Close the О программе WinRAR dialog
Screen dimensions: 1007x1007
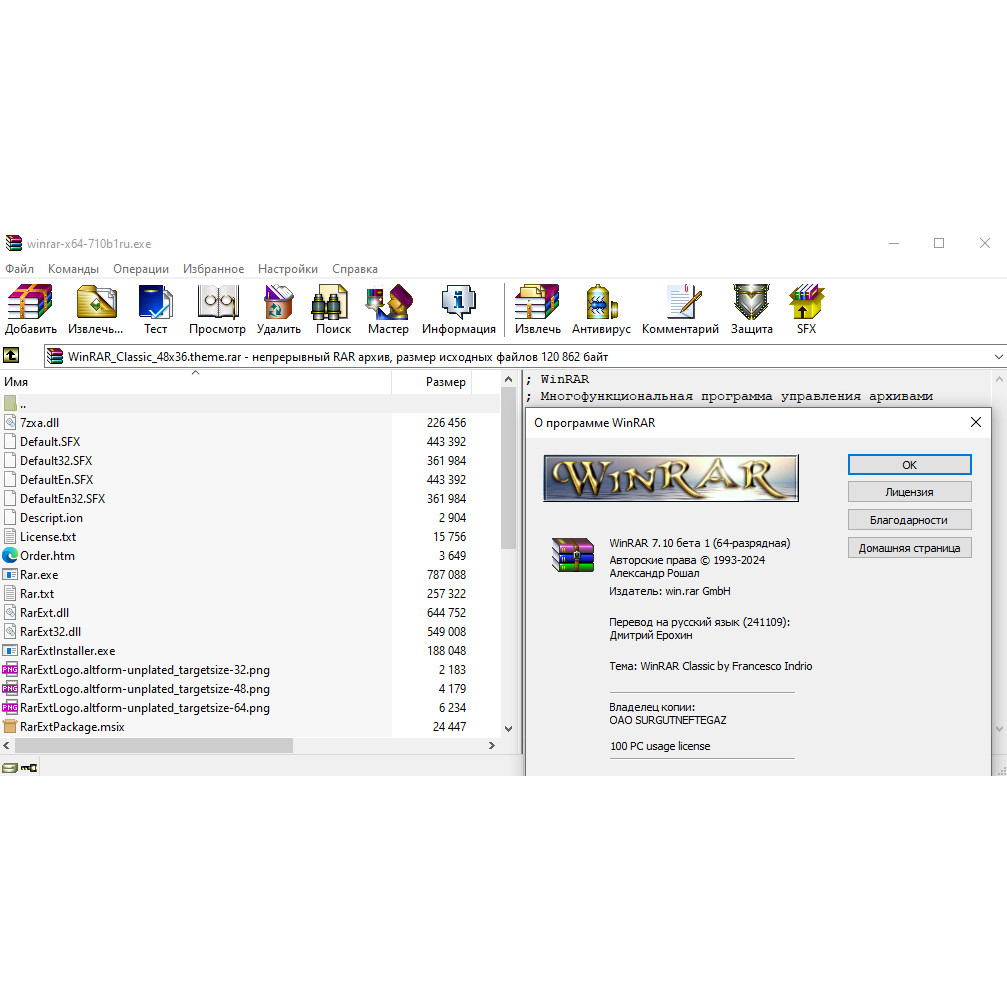pos(976,422)
